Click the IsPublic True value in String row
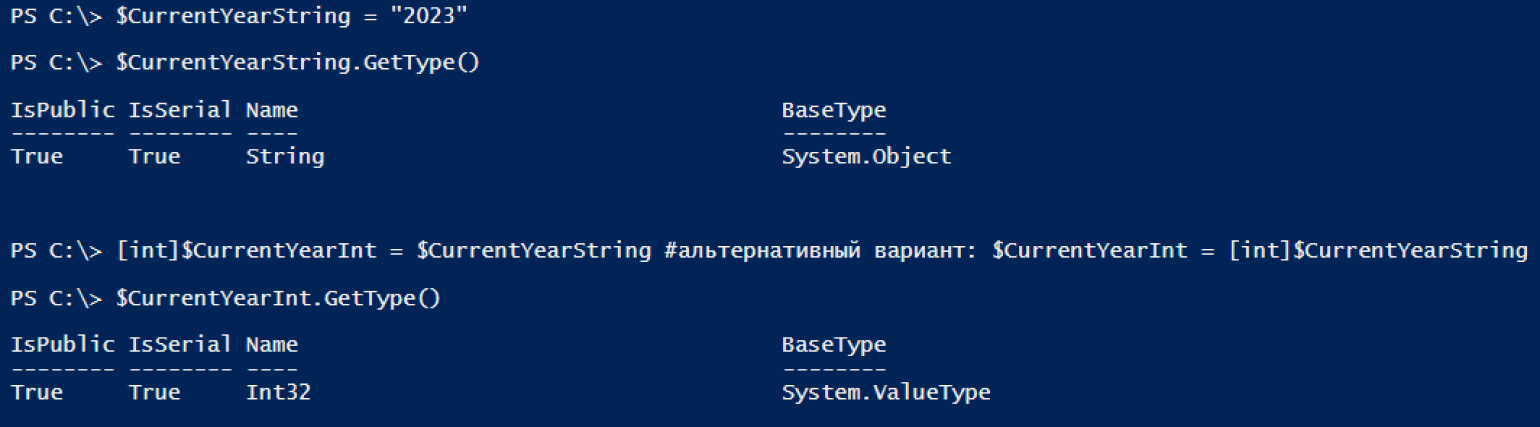 (37, 156)
